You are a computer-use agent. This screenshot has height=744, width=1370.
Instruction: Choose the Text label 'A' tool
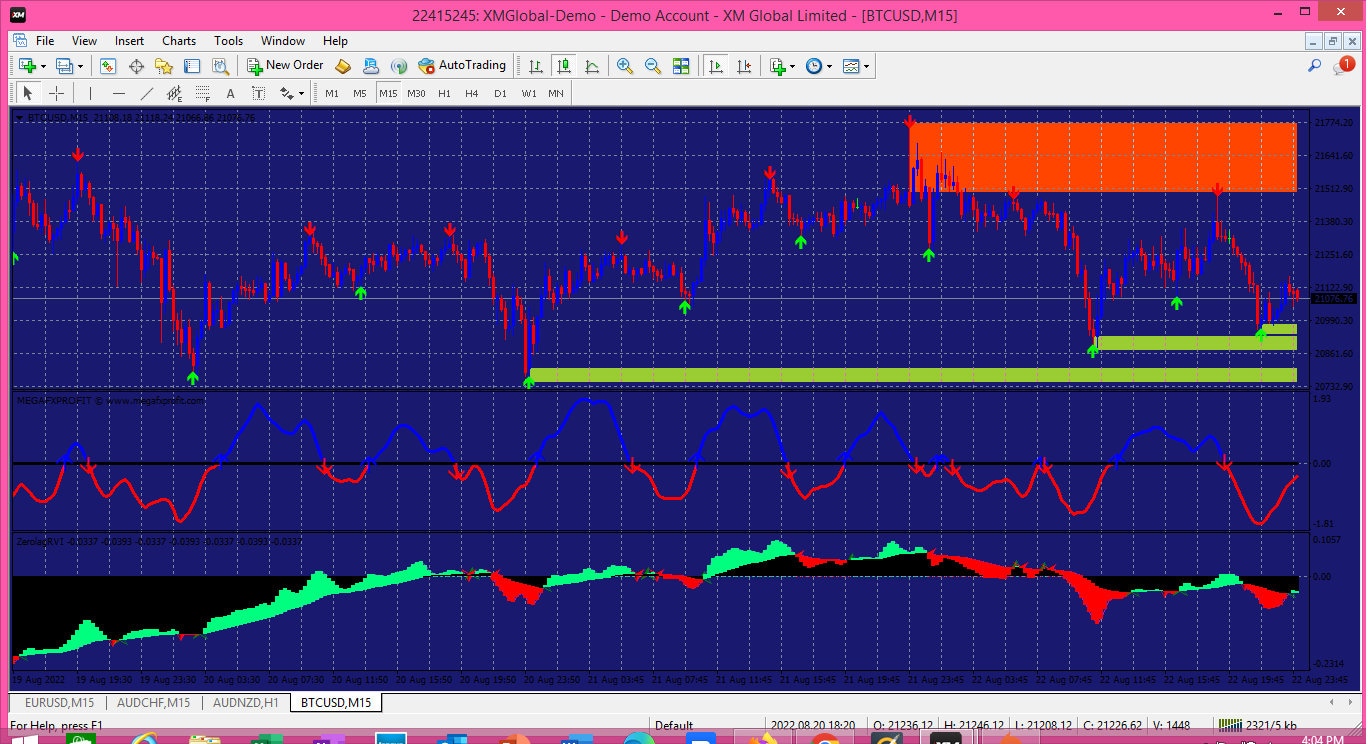click(230, 93)
